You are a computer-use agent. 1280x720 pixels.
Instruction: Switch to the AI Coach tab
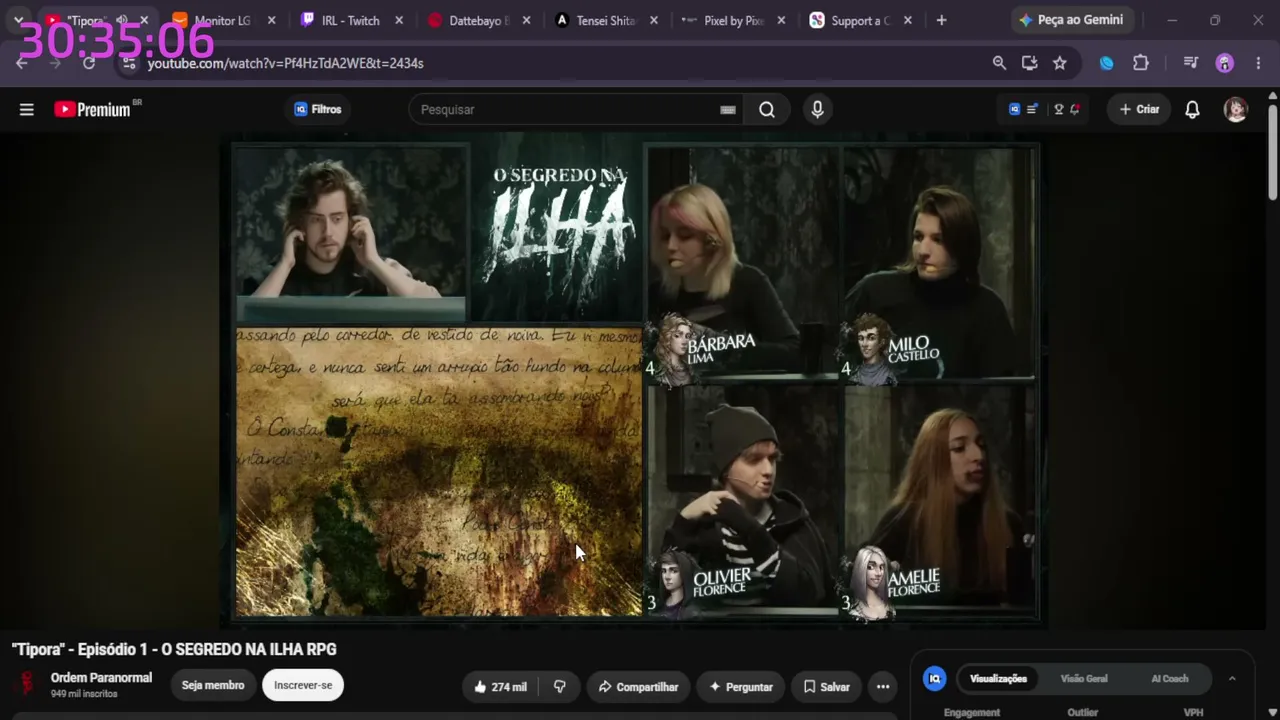pos(1169,679)
